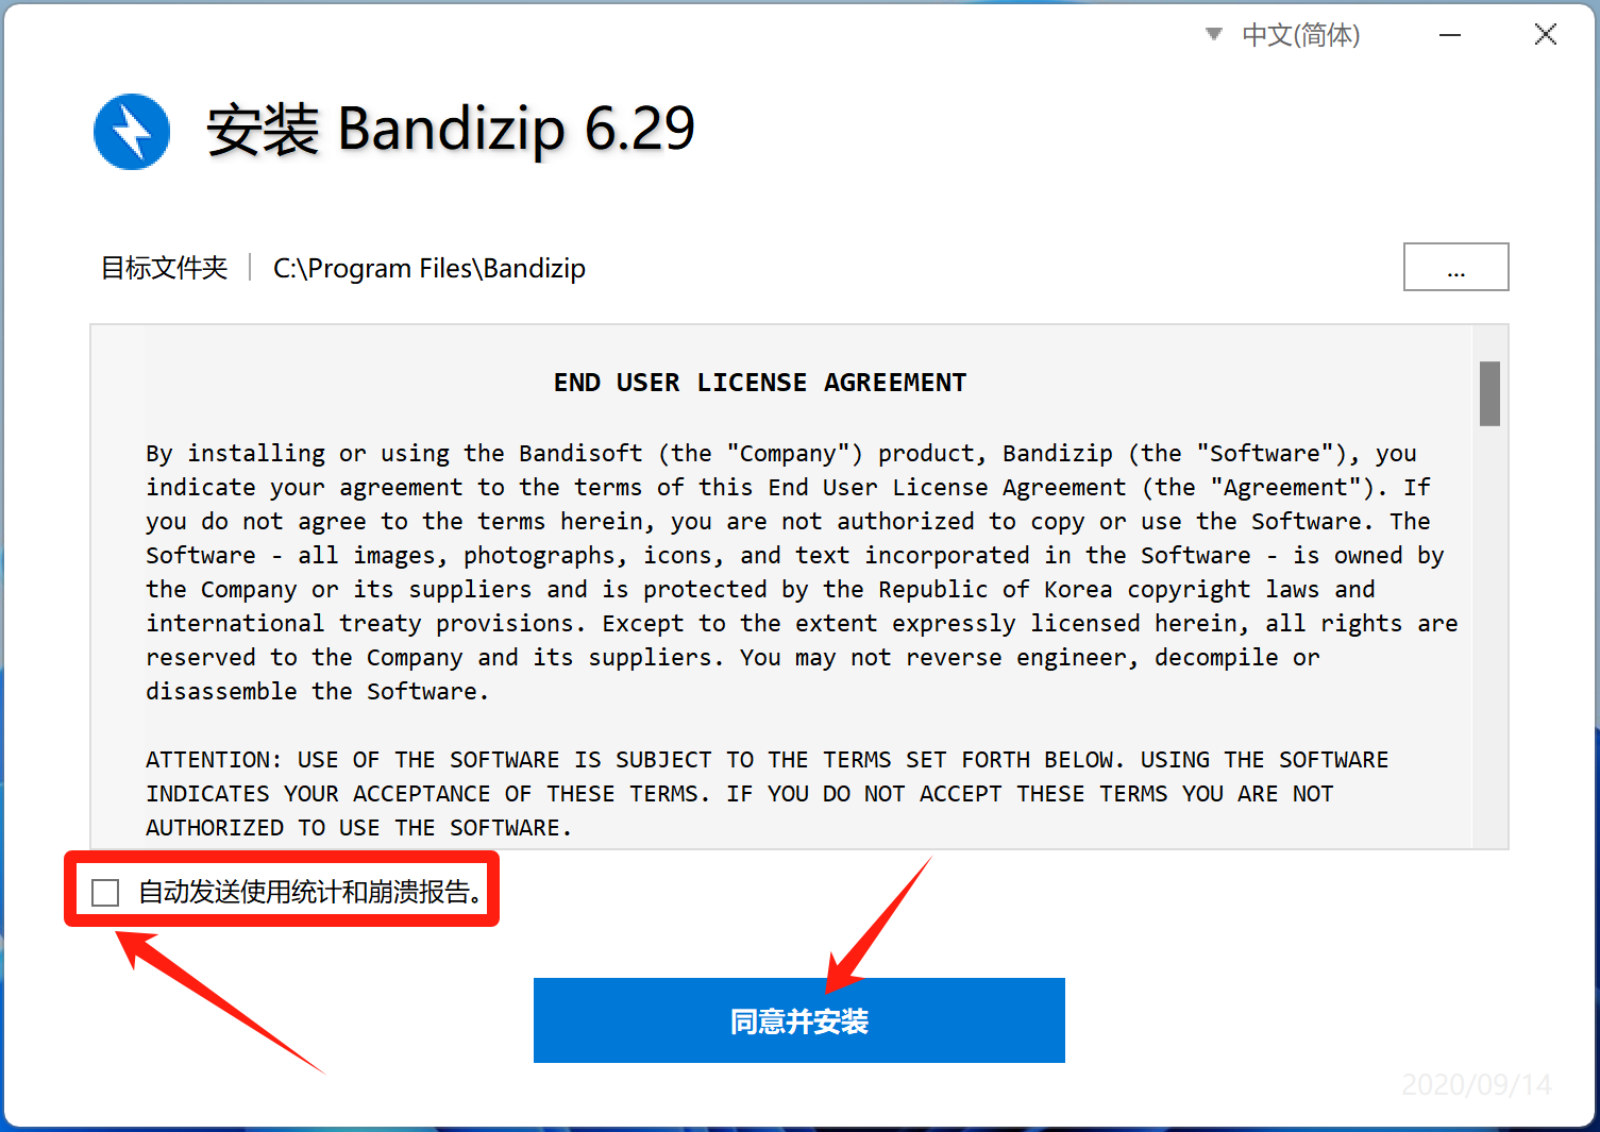Click the blue Bandizip lightning logo
The height and width of the screenshot is (1132, 1600).
131,131
